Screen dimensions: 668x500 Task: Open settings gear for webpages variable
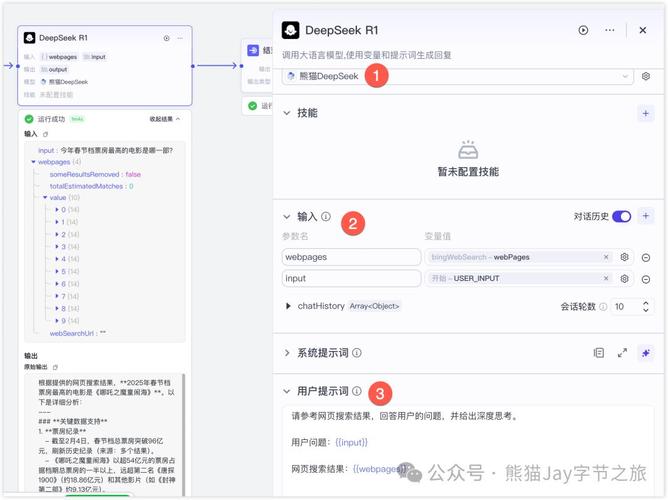coord(625,257)
